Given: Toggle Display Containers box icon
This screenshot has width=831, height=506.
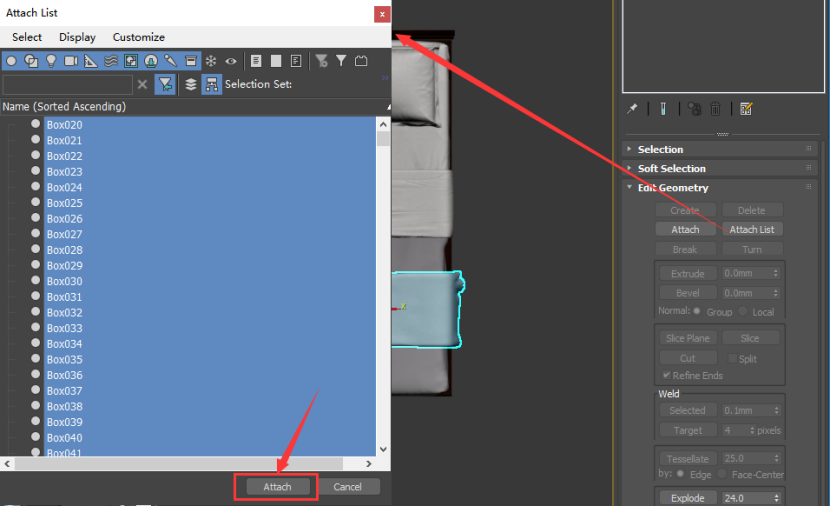Looking at the screenshot, I should [191, 61].
